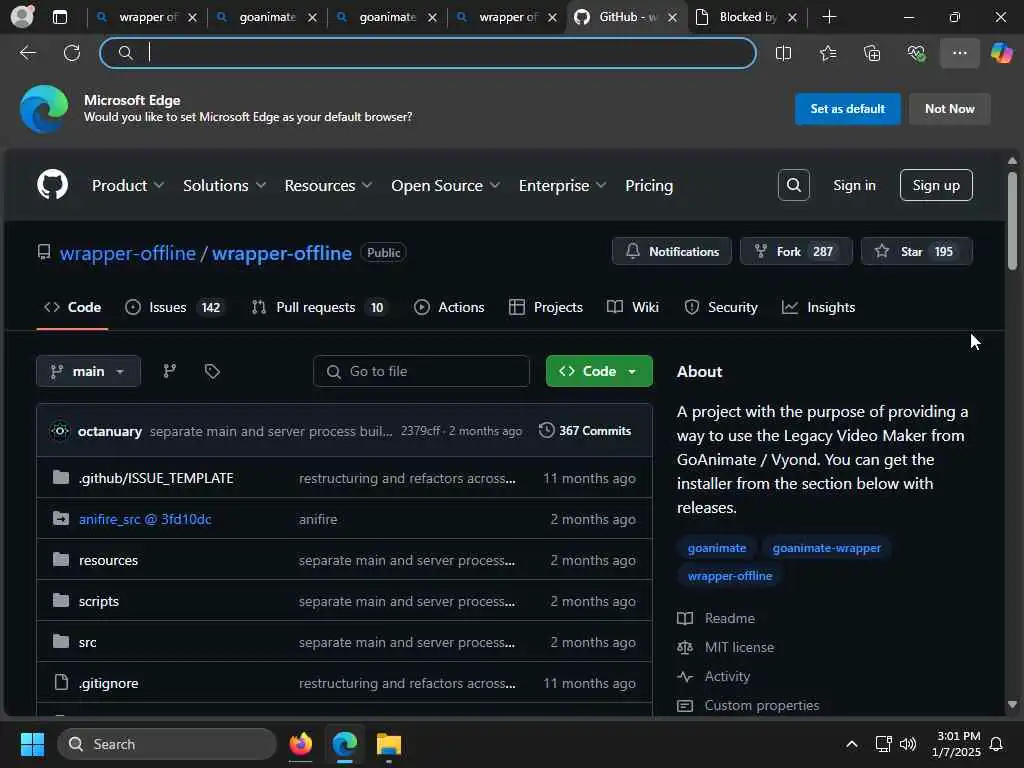
Task: Click Set as default button
Action: click(847, 108)
